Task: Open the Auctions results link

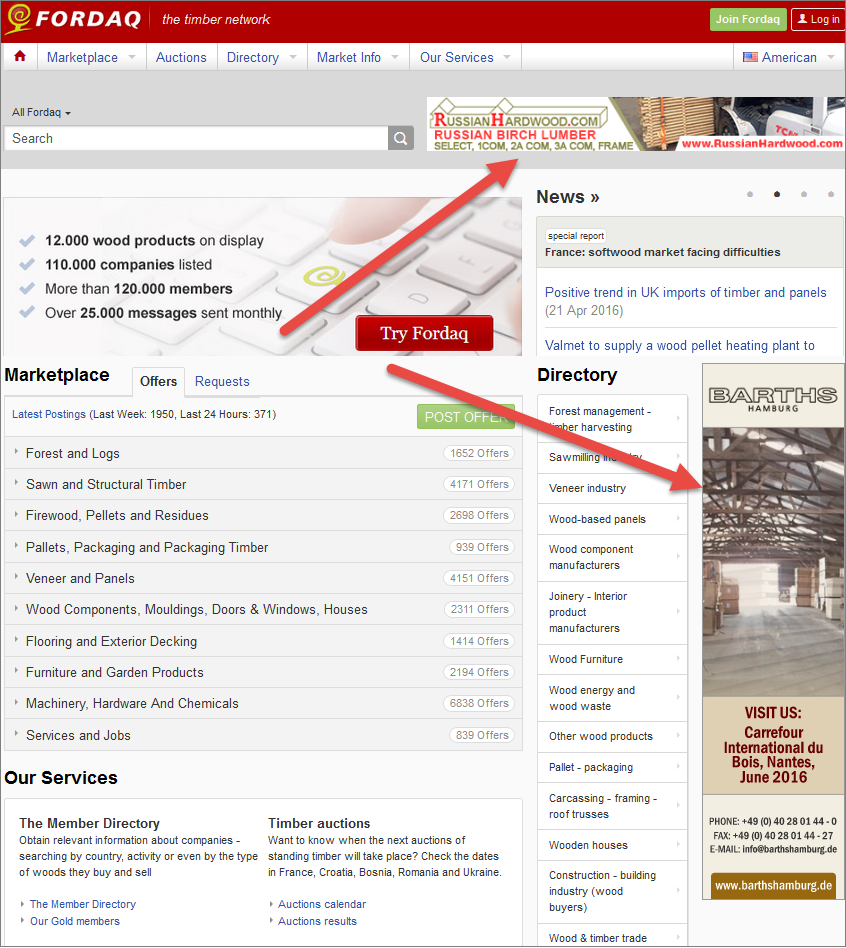Action: [317, 921]
